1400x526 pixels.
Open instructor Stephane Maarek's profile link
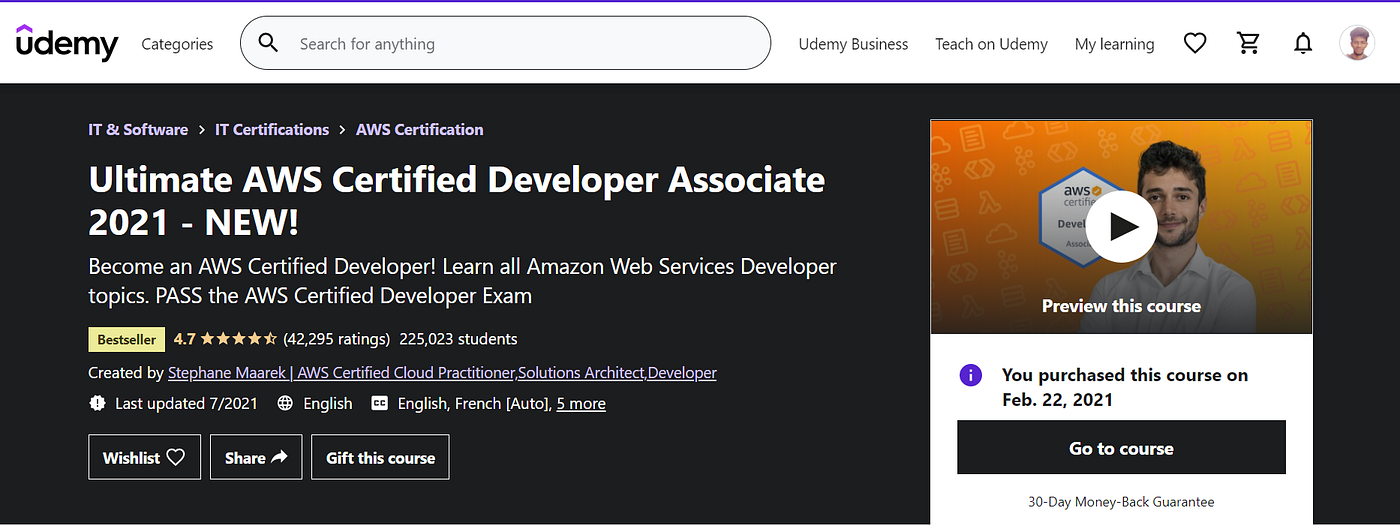[x=442, y=372]
